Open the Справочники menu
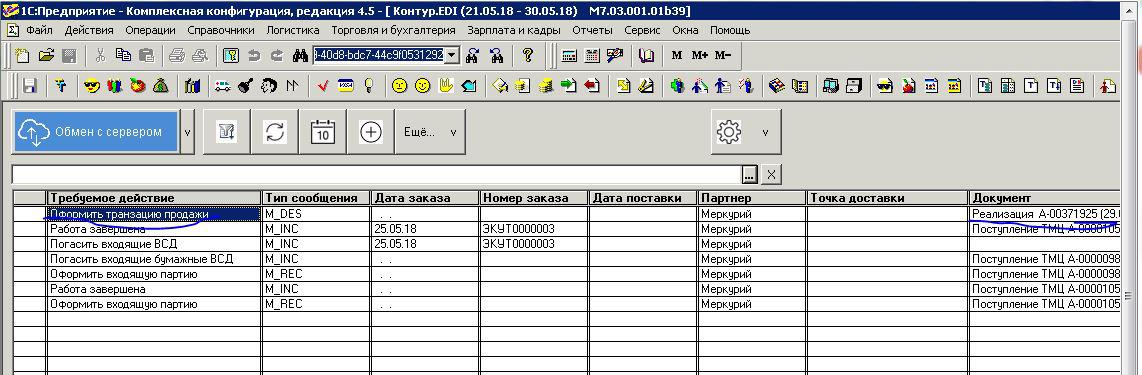This screenshot has width=1142, height=375. click(221, 31)
